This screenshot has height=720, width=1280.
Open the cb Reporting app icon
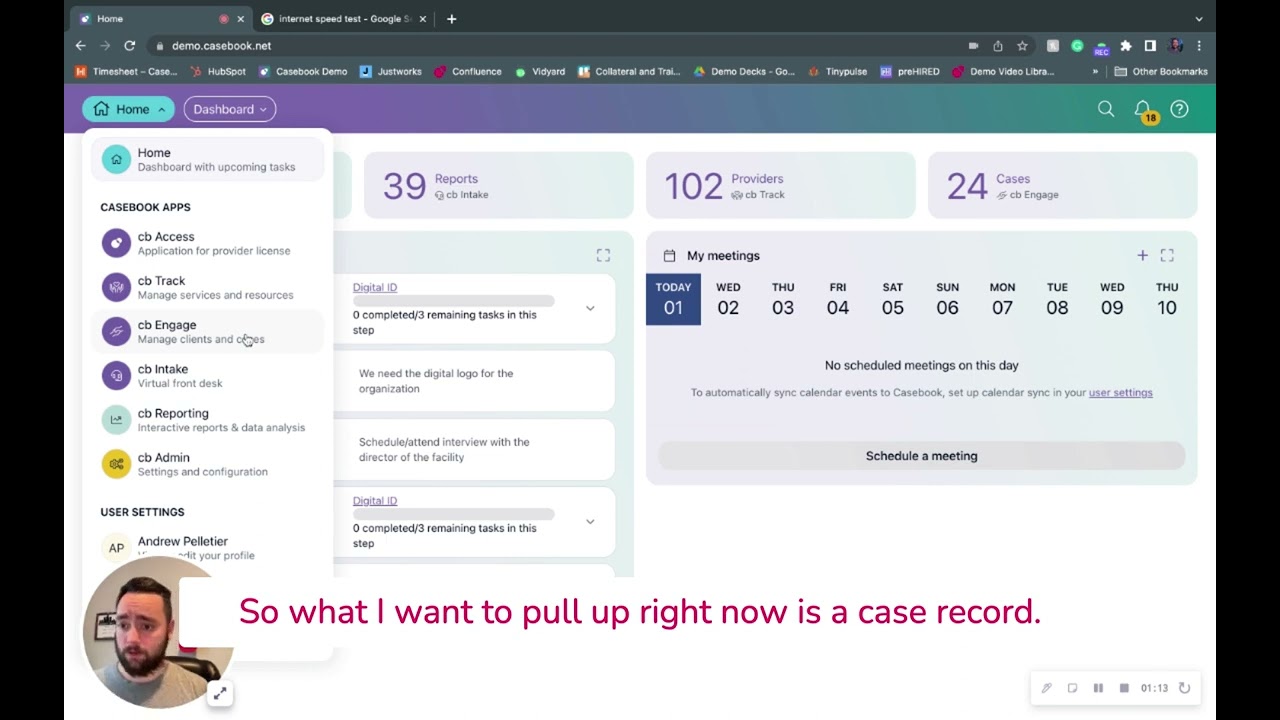[116, 419]
